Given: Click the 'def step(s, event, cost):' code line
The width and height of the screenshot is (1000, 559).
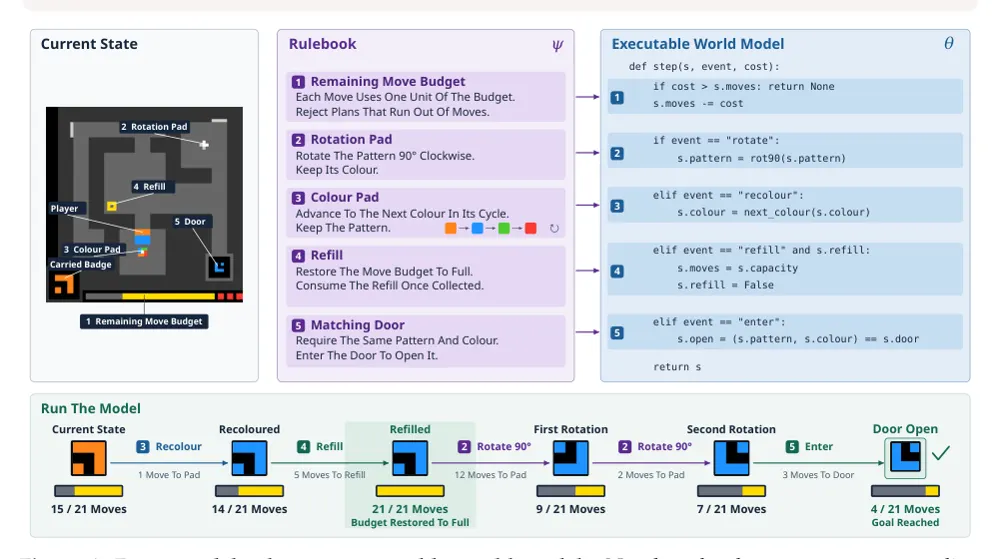Looking at the screenshot, I should point(704,66).
